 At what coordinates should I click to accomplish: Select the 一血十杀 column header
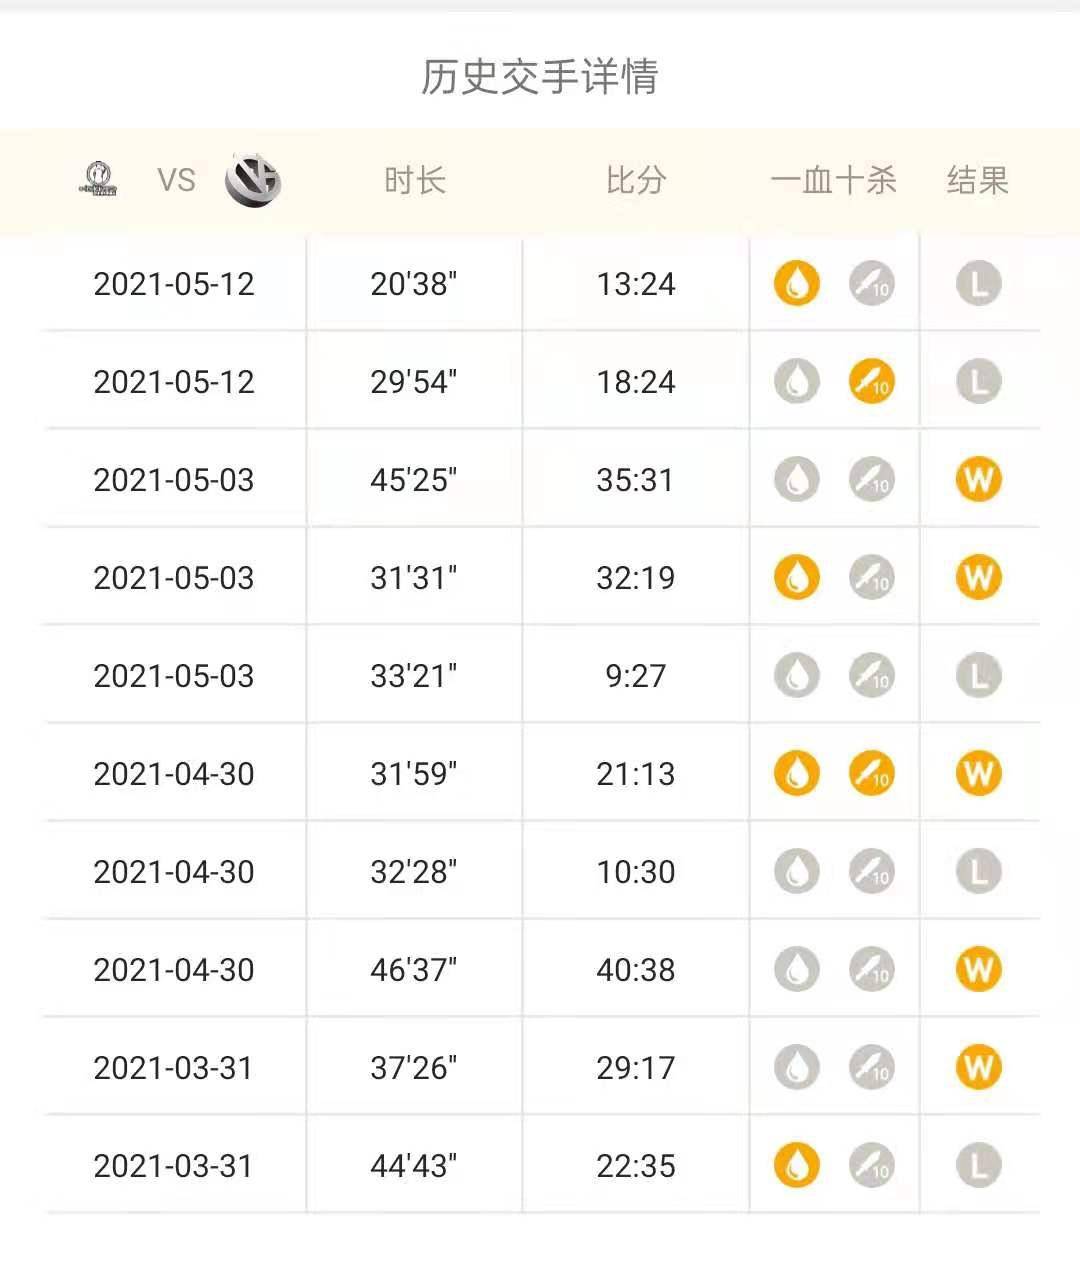tap(833, 181)
